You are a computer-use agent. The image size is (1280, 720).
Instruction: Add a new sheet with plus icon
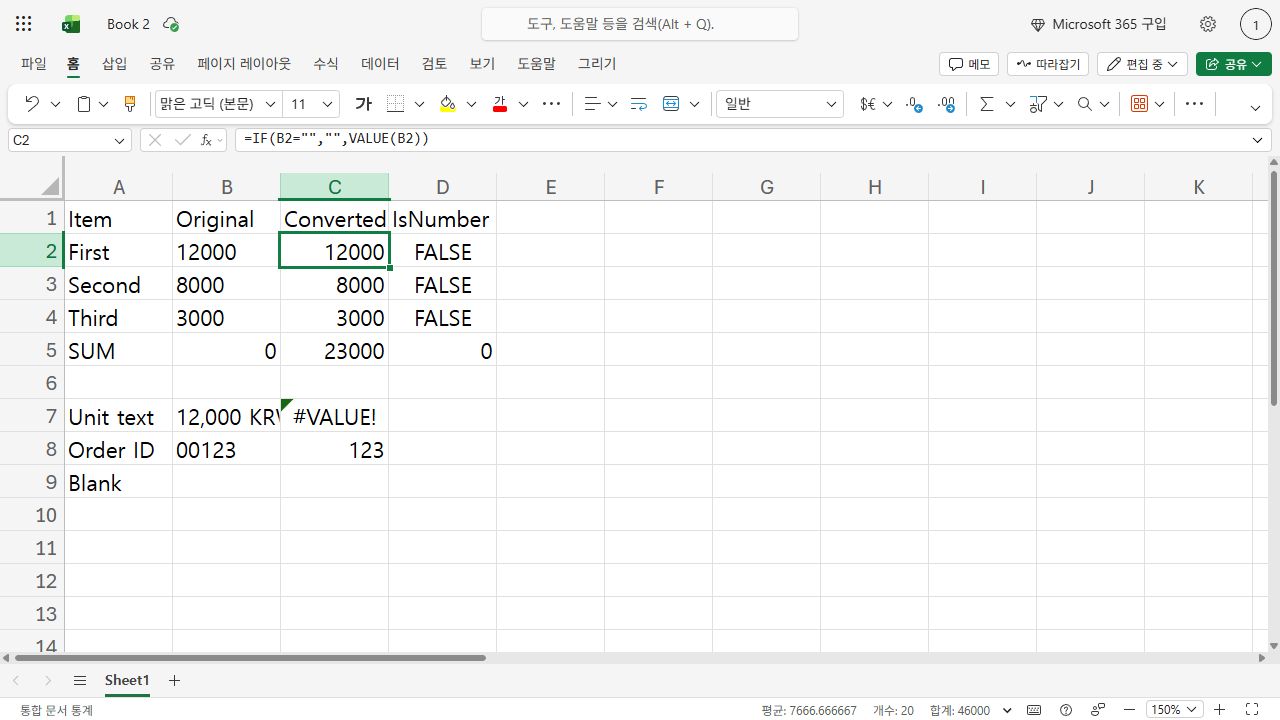pyautogui.click(x=174, y=680)
